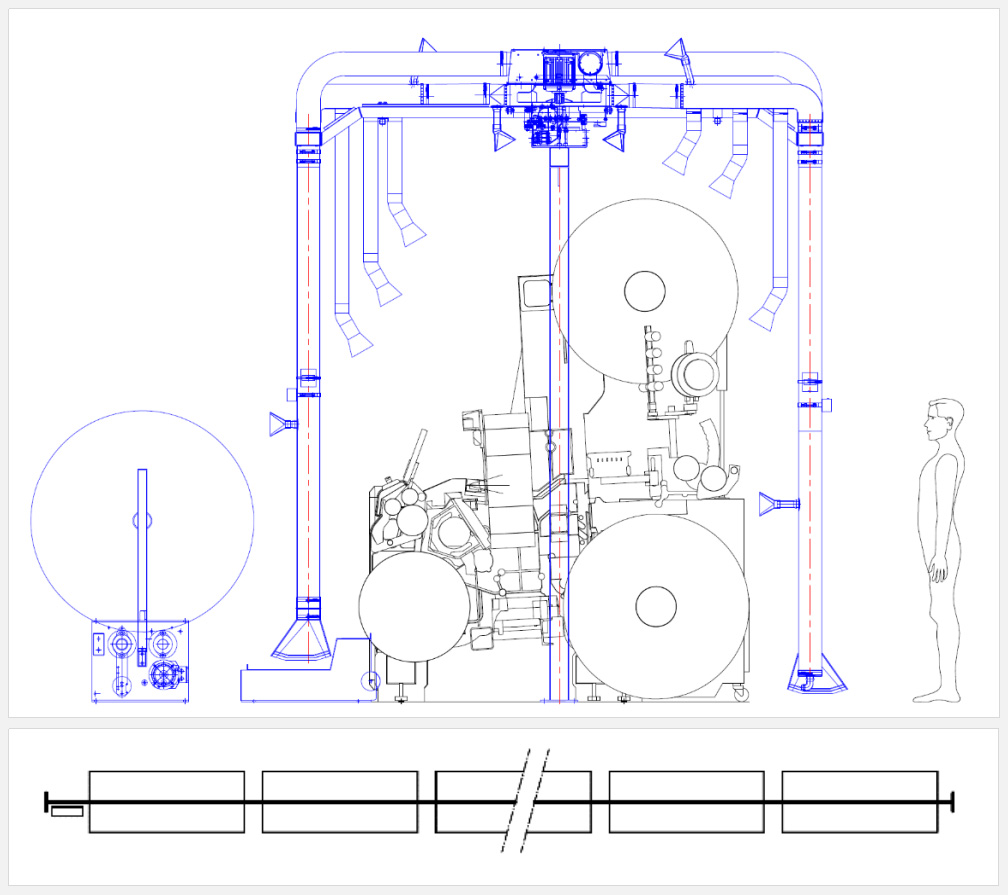Click the floor hood at left duct's base
Viewport: 1008px width, 895px height.
[x=302, y=640]
